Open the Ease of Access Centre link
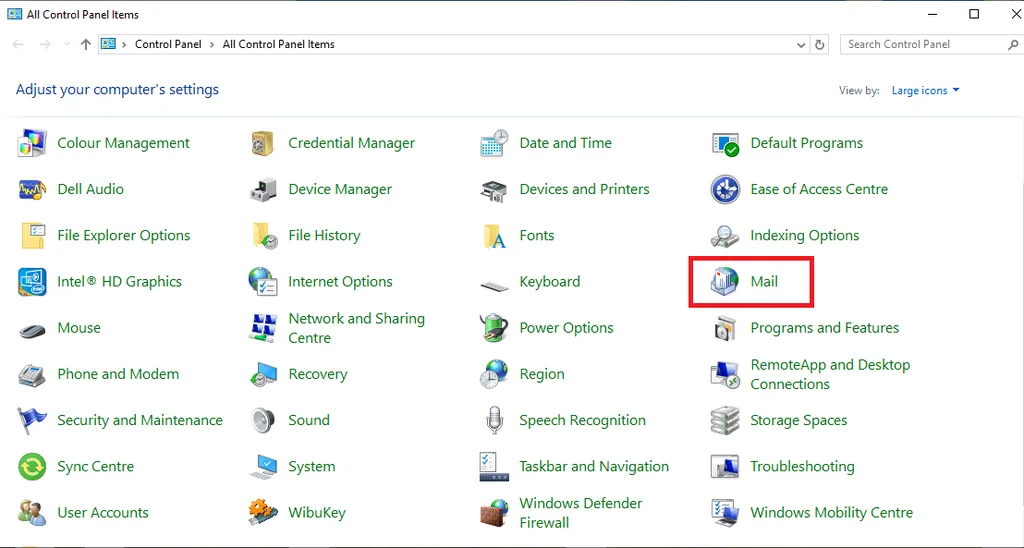 (x=819, y=189)
